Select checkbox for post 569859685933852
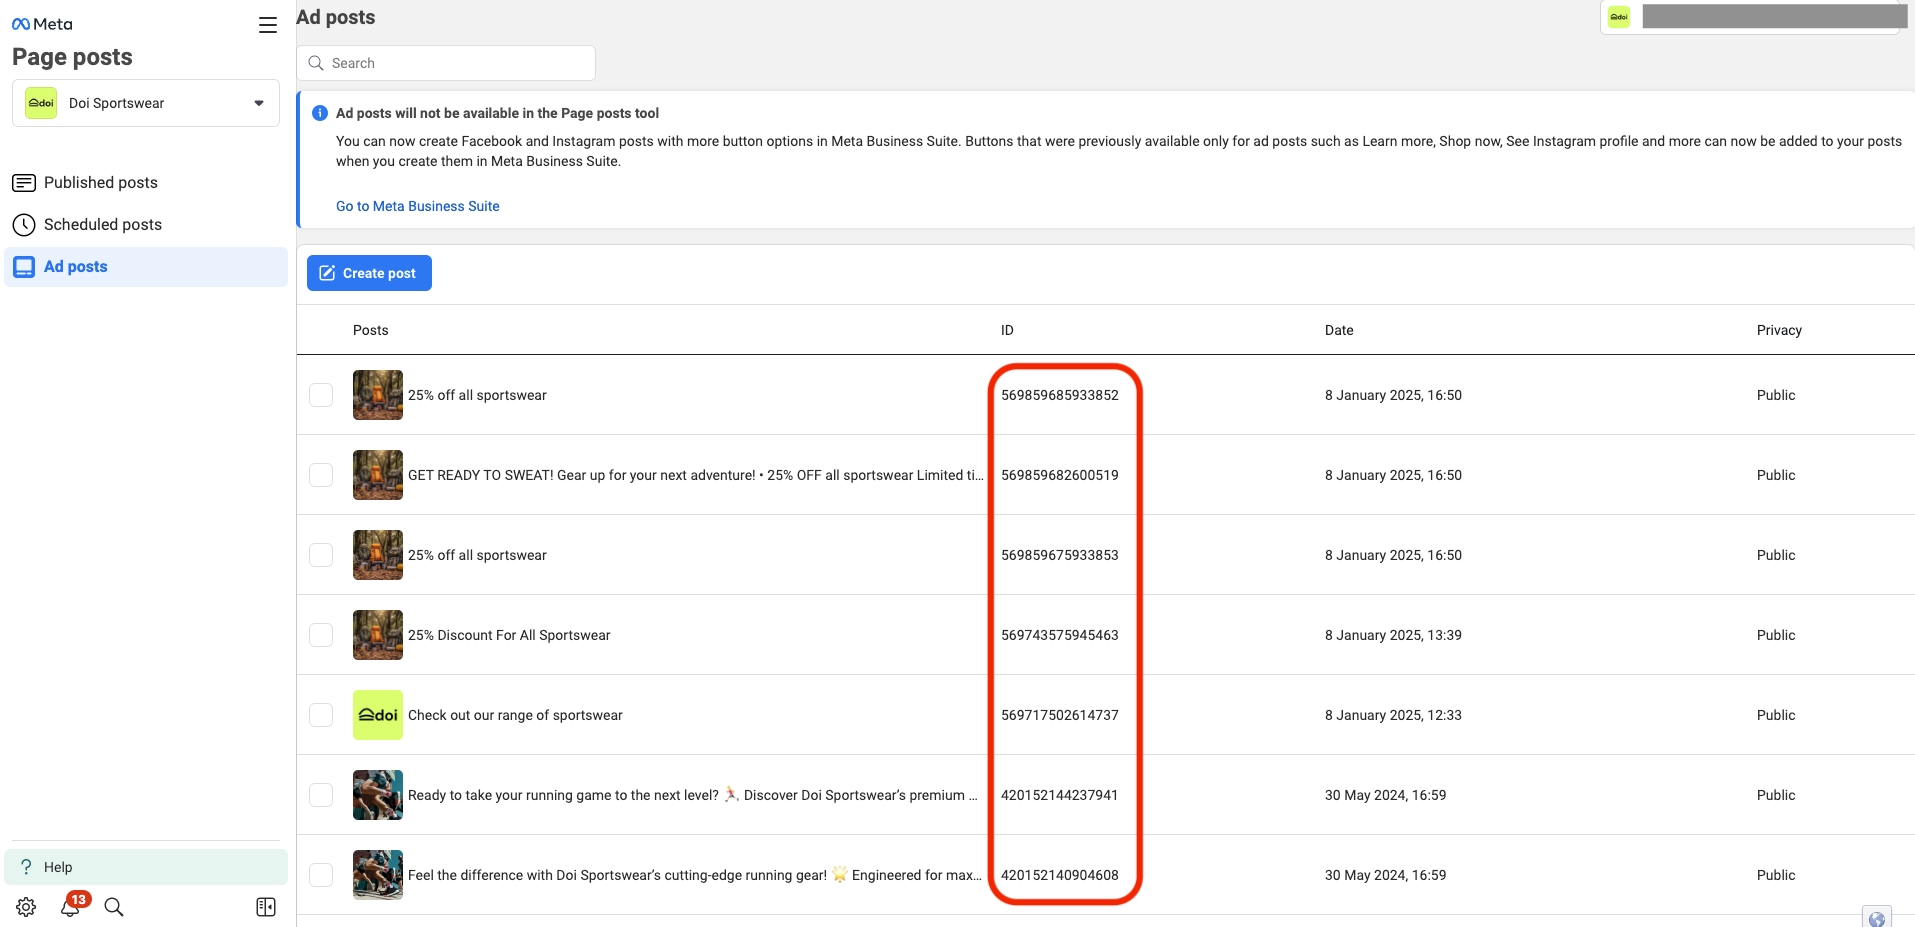The height and width of the screenshot is (927, 1915). tap(321, 395)
